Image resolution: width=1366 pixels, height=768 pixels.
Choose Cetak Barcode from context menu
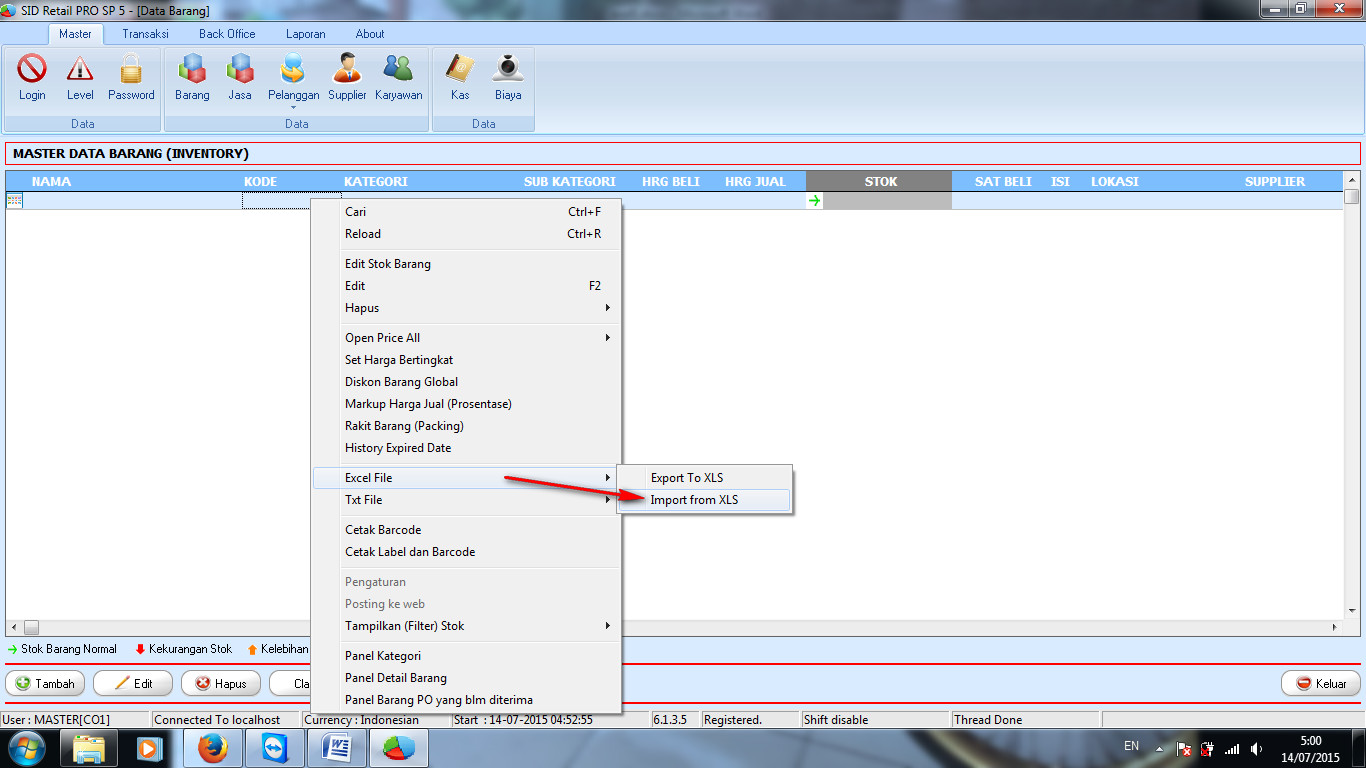pyautogui.click(x=383, y=530)
